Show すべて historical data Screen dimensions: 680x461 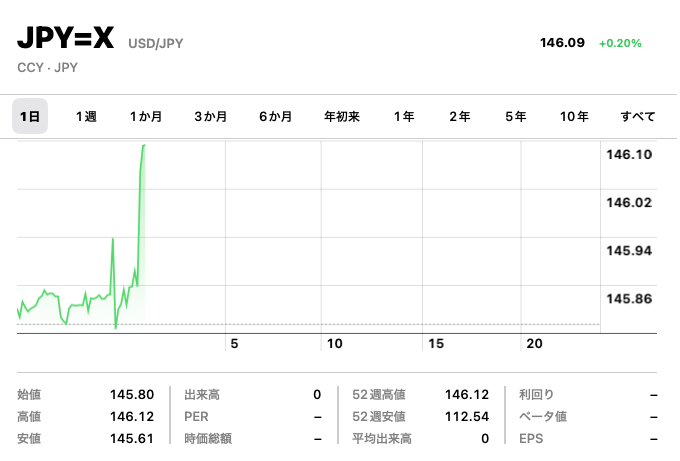638,117
